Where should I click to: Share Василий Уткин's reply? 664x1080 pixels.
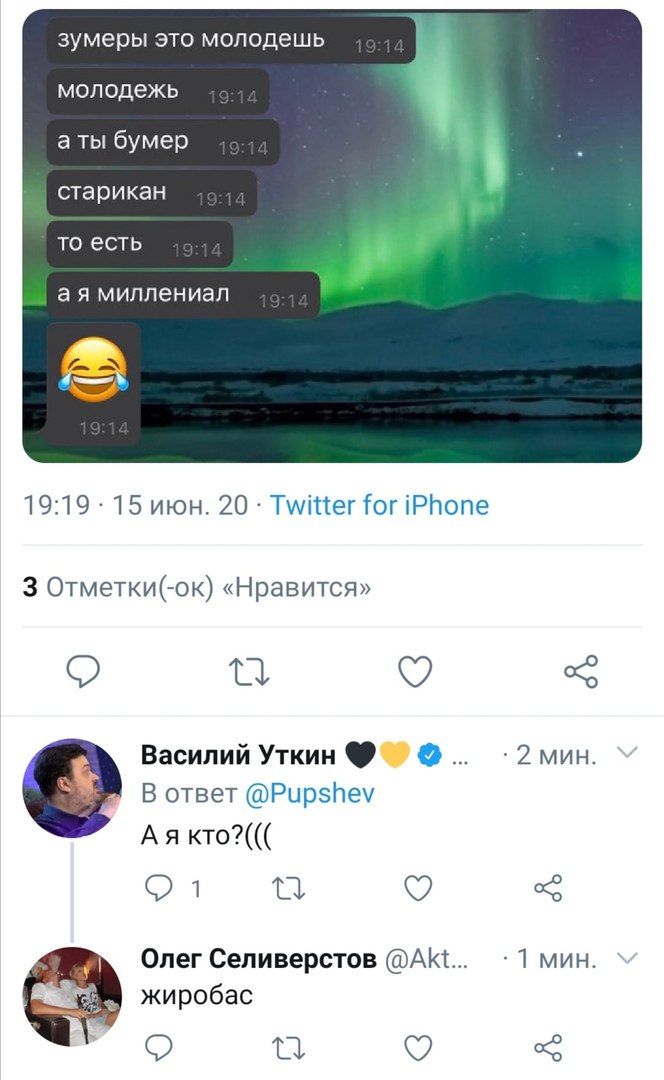548,887
